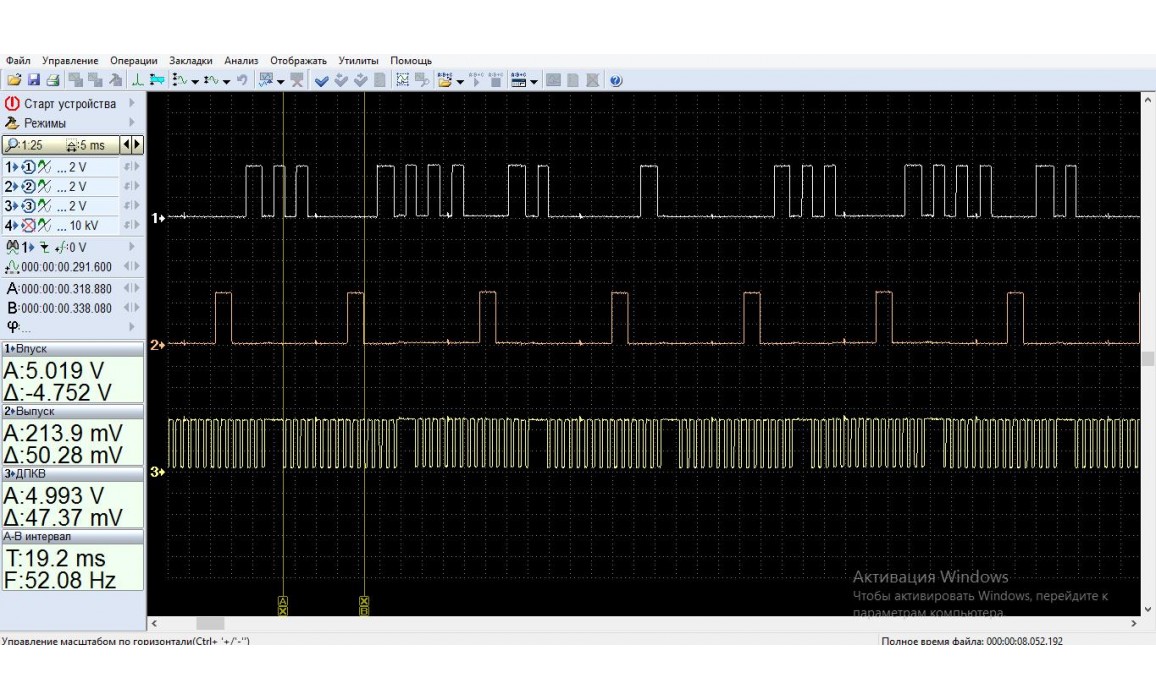Click the blue help question mark icon
1156x700 pixels.
coord(616,80)
